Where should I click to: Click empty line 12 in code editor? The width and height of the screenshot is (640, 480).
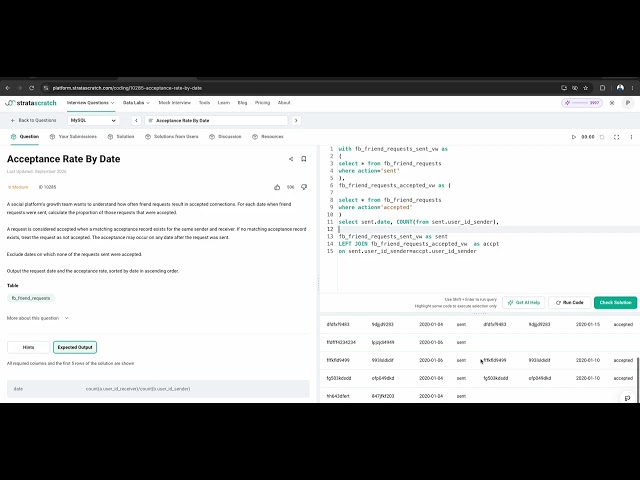[488, 229]
